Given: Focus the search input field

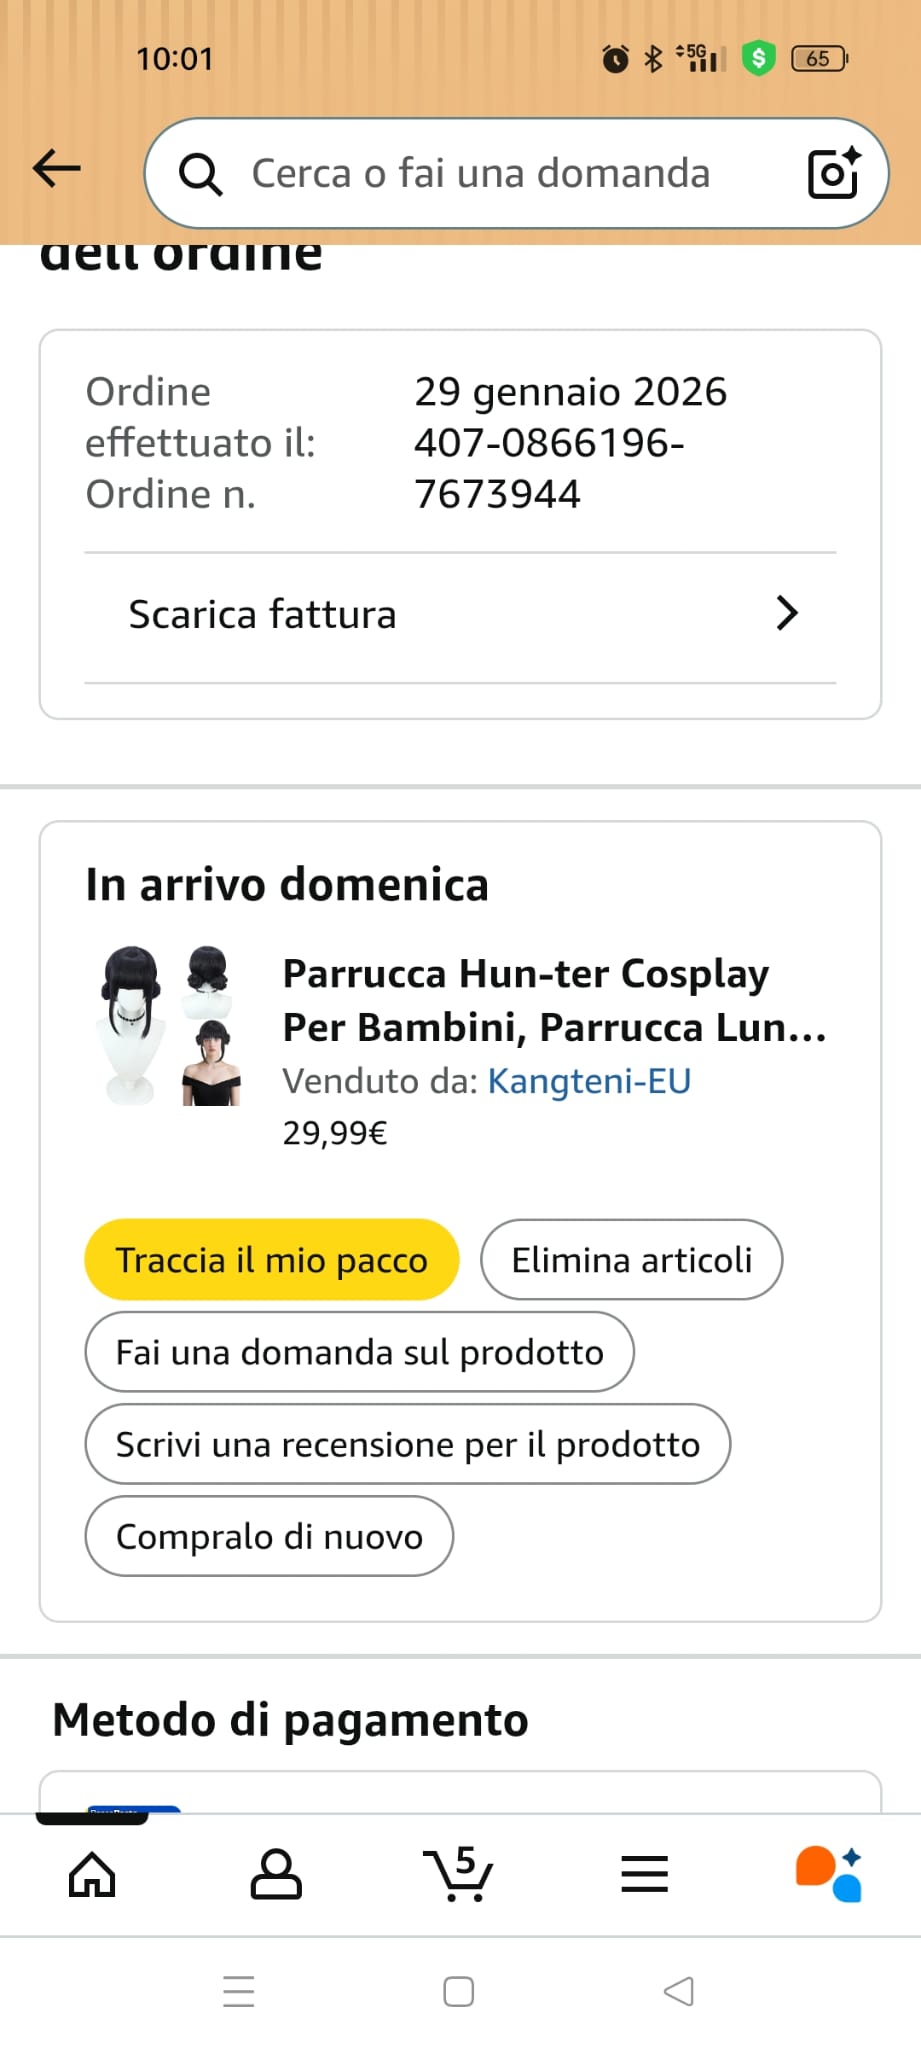Looking at the screenshot, I should pos(500,174).
